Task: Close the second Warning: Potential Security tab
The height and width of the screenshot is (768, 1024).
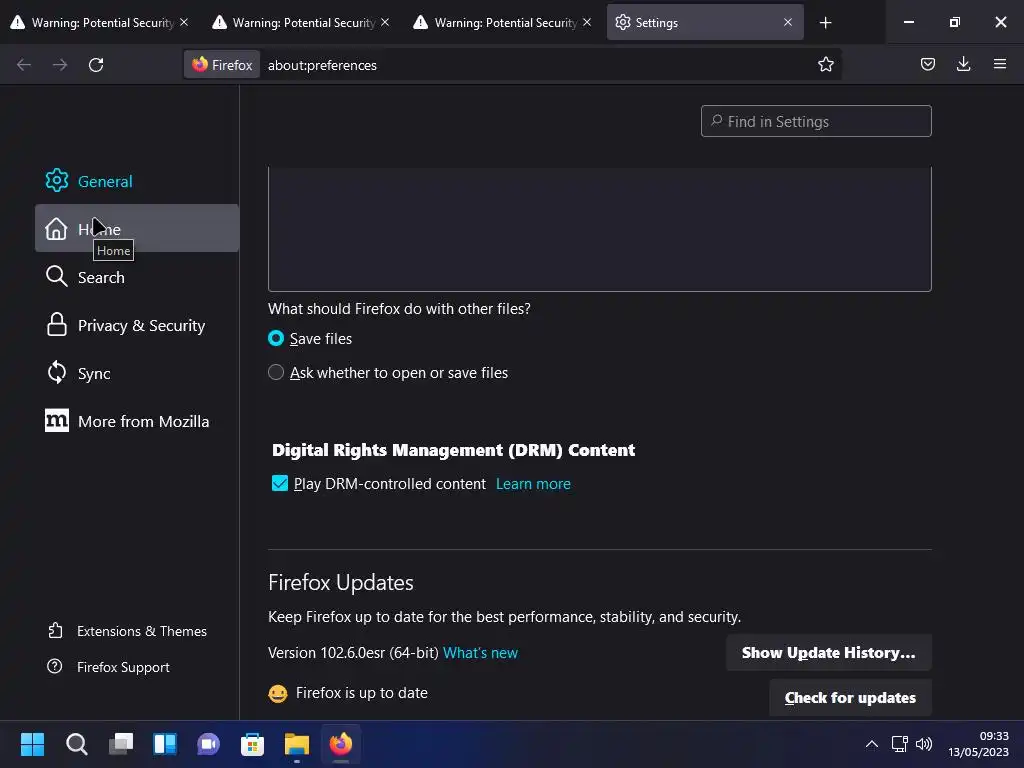Action: (x=385, y=22)
